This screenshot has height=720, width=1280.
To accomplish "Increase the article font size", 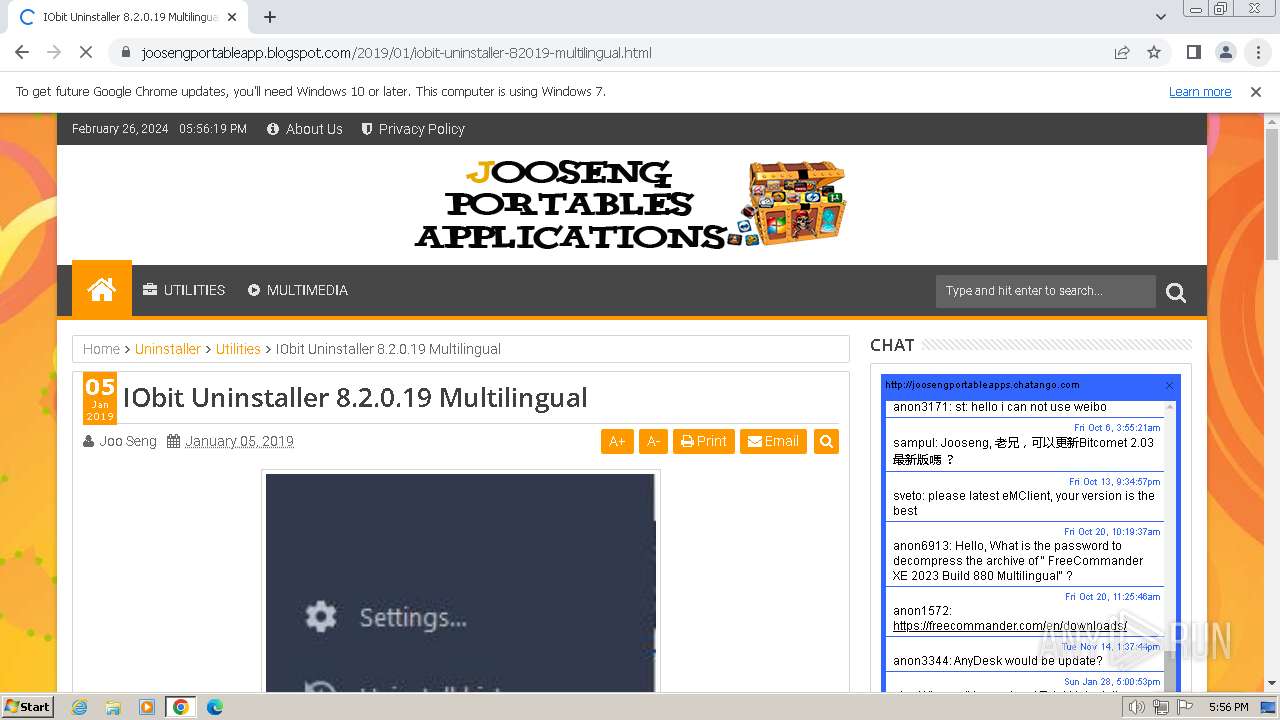I will (617, 441).
